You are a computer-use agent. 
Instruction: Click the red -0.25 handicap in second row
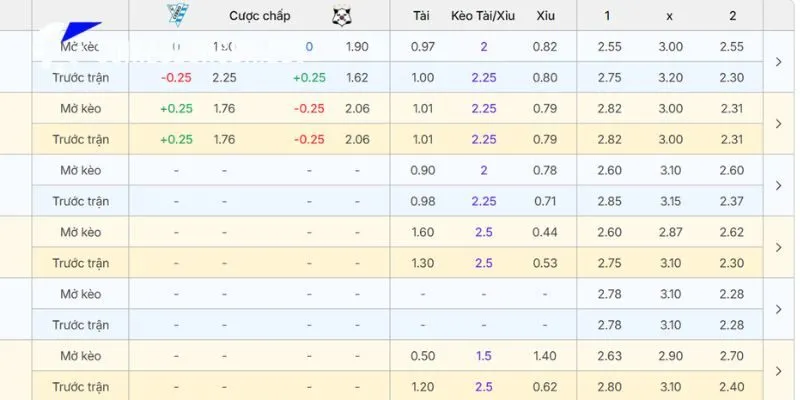click(176, 78)
